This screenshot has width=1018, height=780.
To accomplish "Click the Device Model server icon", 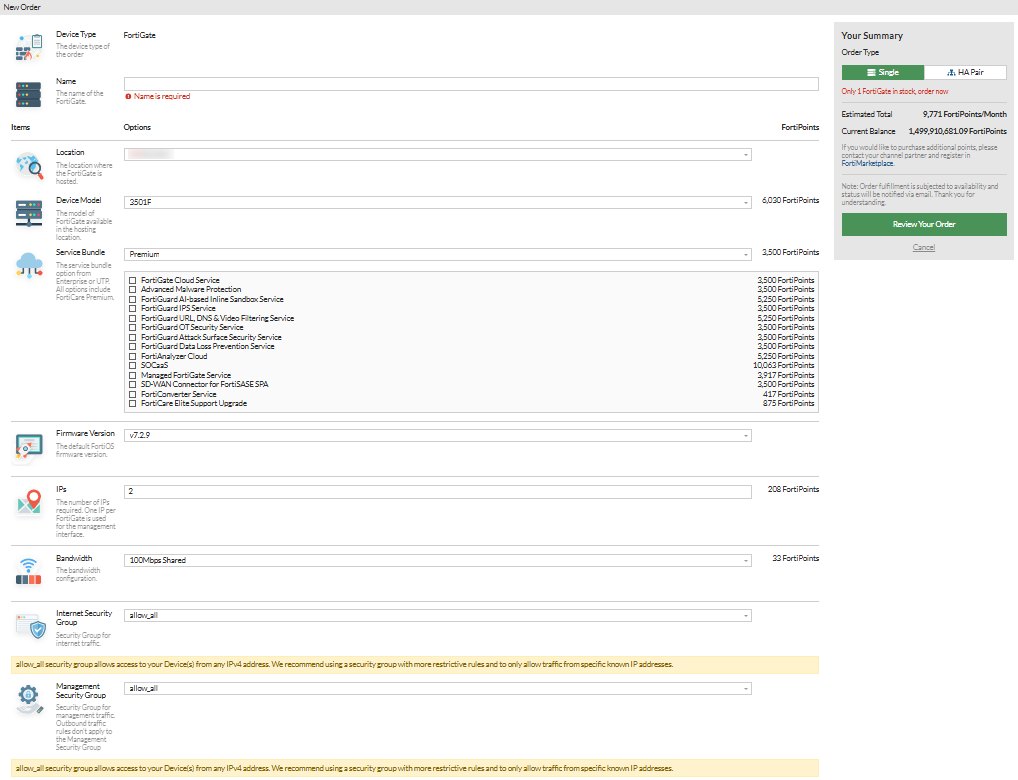I will point(29,214).
